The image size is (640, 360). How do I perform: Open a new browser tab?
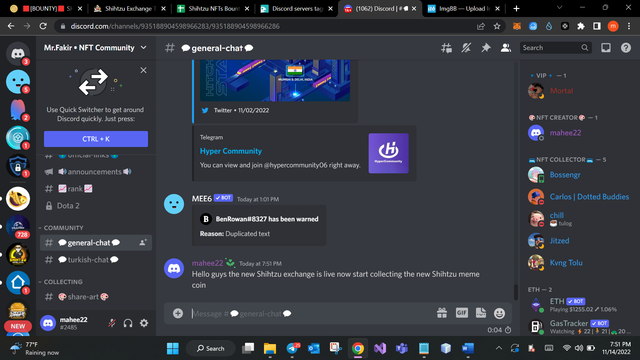pyautogui.click(x=516, y=9)
